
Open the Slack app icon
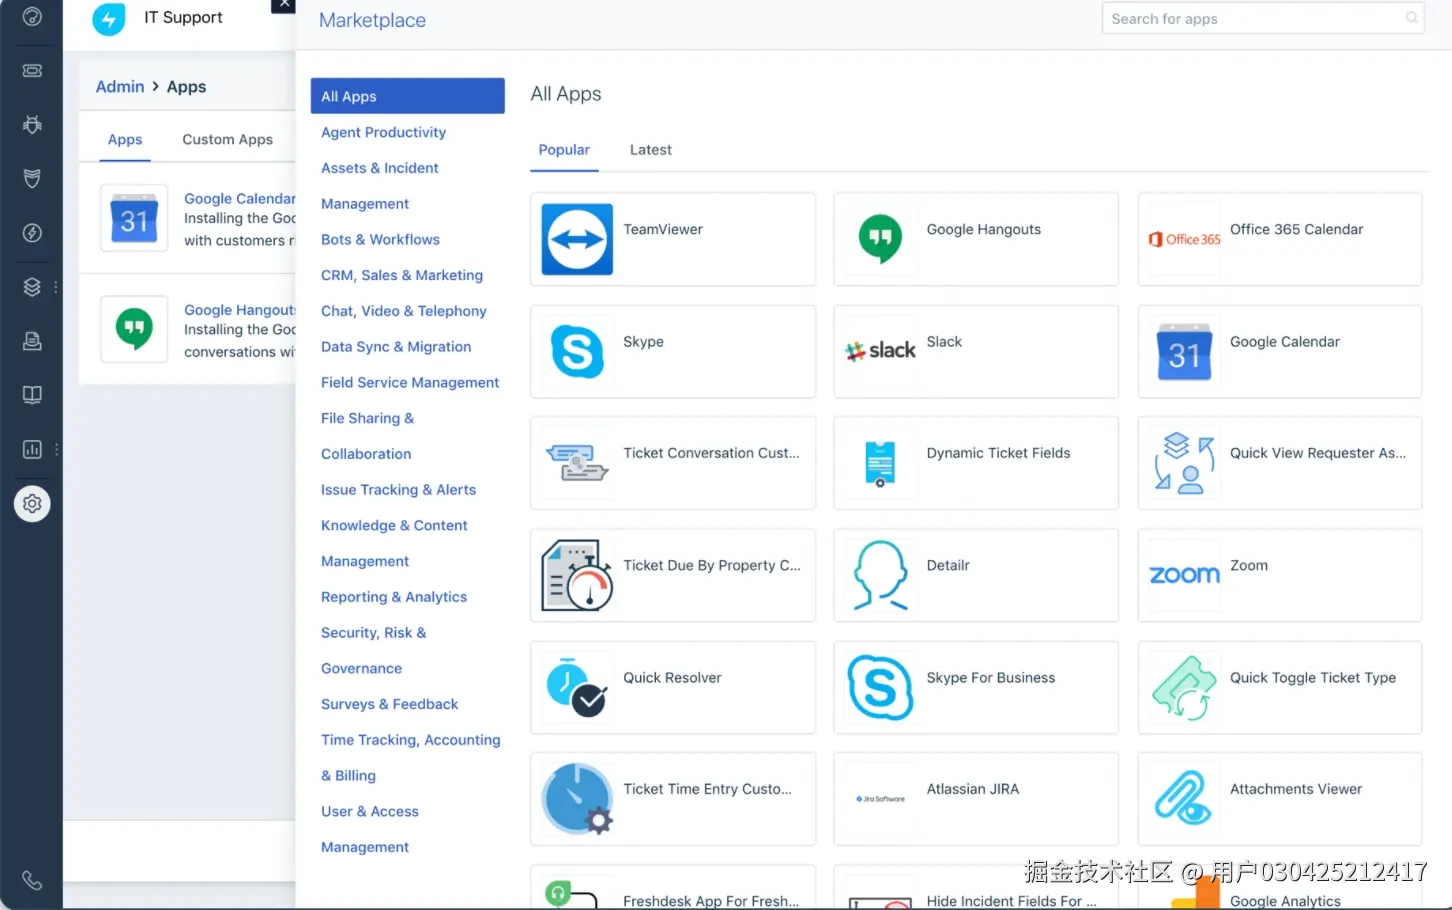pos(880,350)
